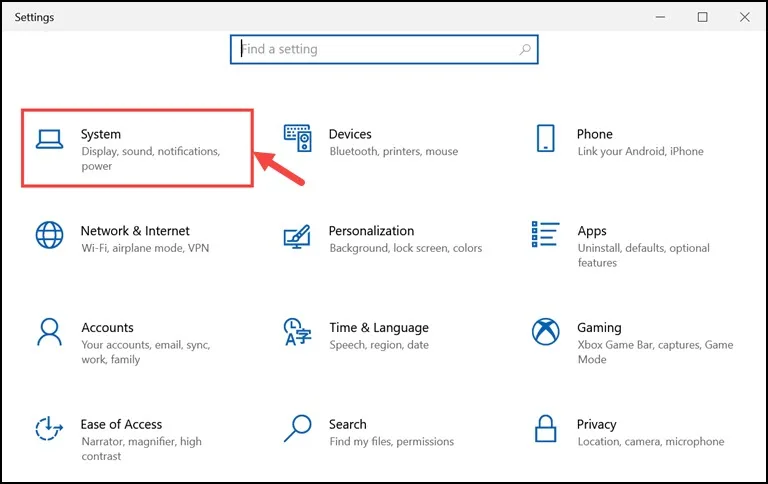This screenshot has width=768, height=484.
Task: Click 'Background, lock screen, colors' text
Action: (406, 248)
